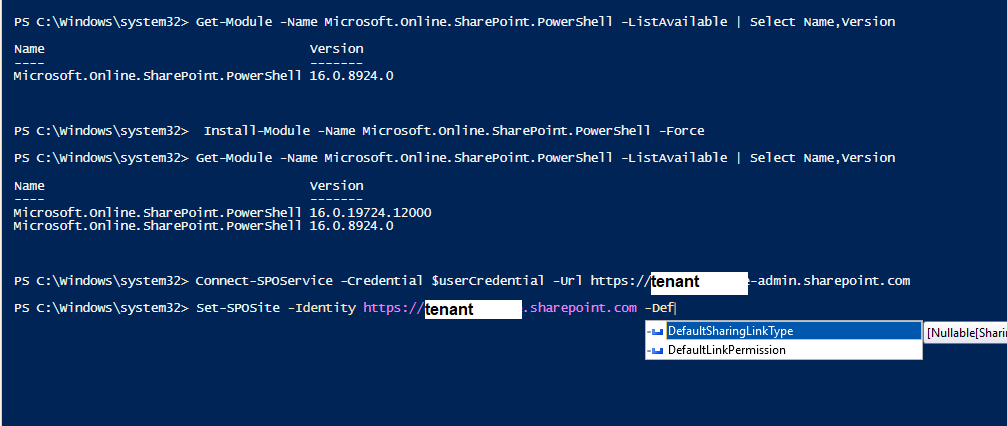Select DefaultSharingLinkType autocomplete suggestion

click(730, 331)
